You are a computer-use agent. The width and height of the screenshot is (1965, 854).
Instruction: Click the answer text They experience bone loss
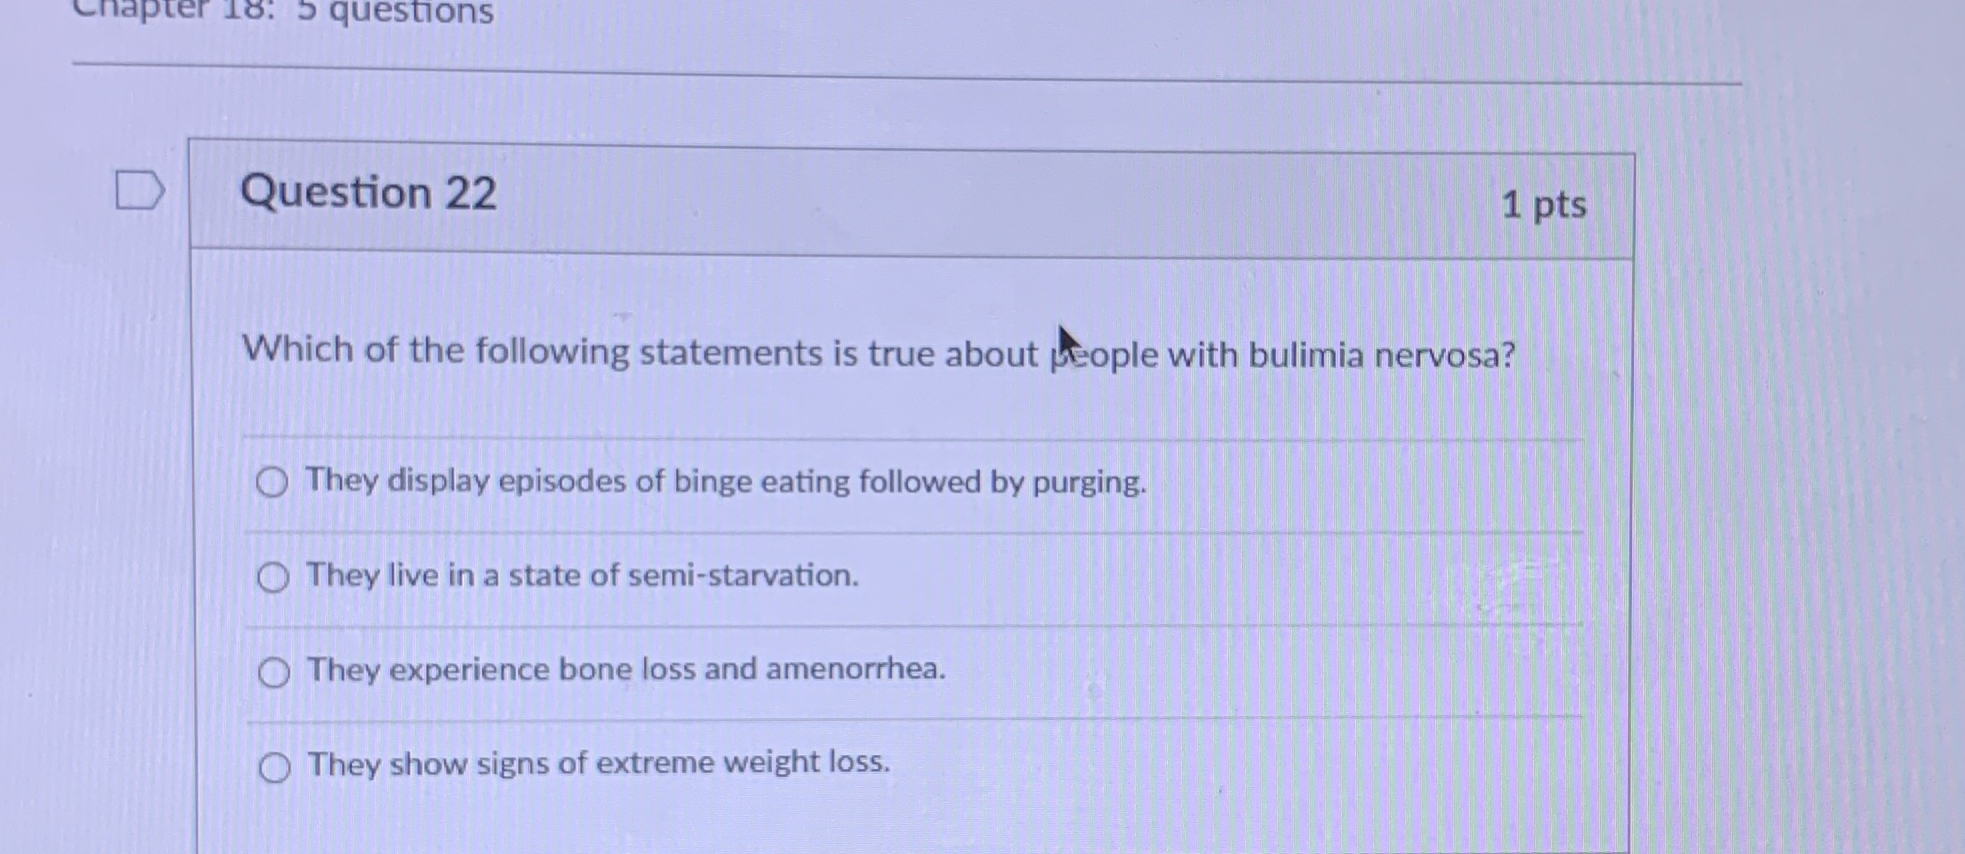click(625, 669)
